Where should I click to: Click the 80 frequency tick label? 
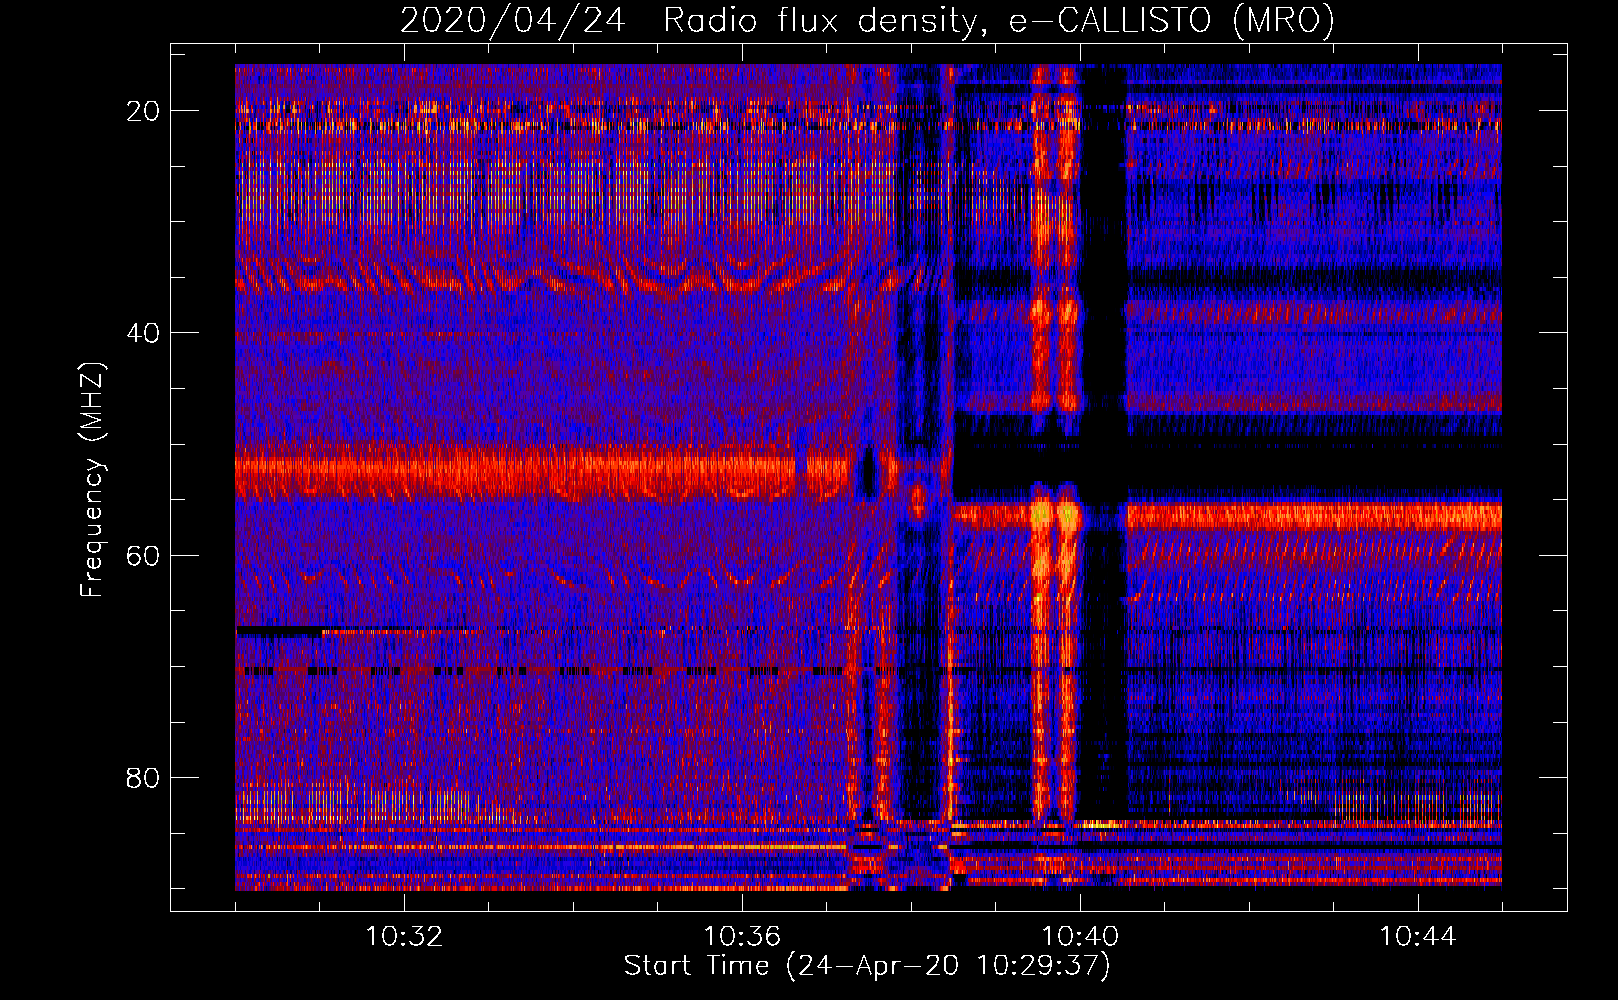pyautogui.click(x=143, y=777)
